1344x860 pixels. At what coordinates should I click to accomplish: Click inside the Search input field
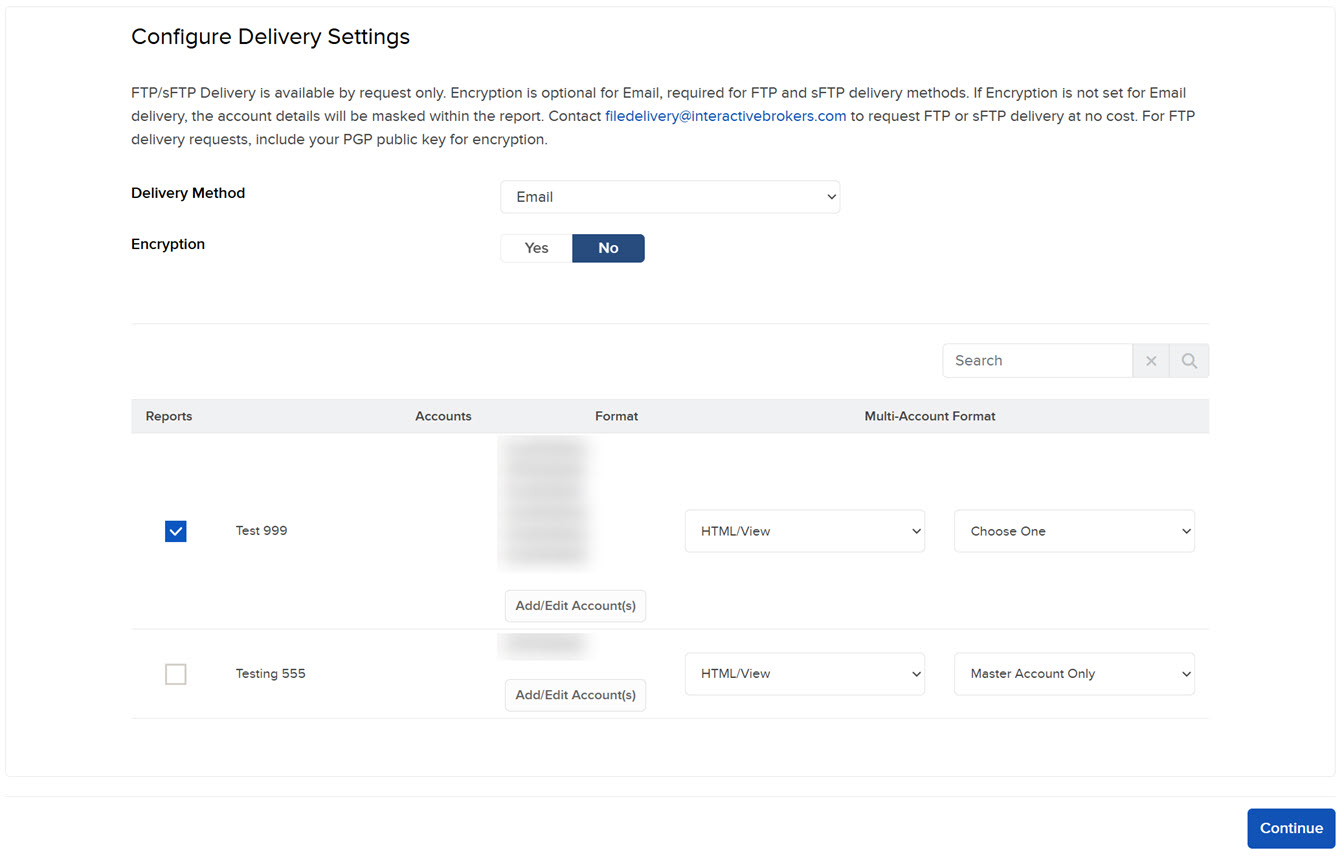click(1037, 360)
